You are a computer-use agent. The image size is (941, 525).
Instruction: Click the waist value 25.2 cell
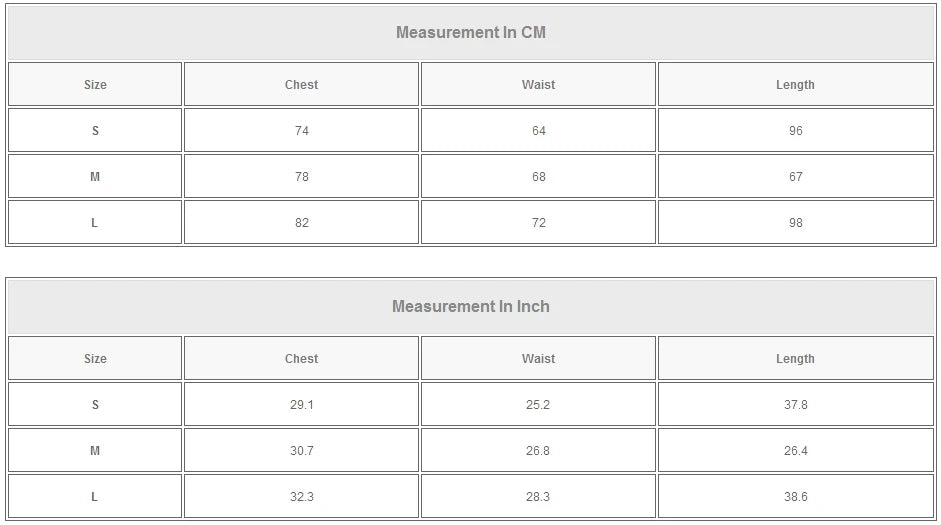pos(538,405)
